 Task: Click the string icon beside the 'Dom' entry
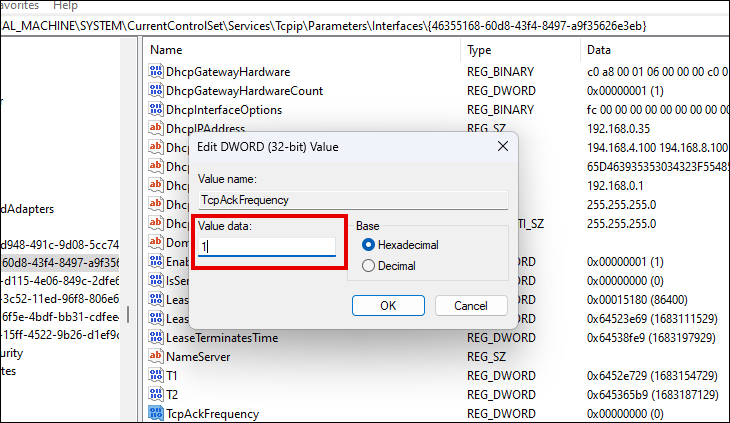[155, 242]
